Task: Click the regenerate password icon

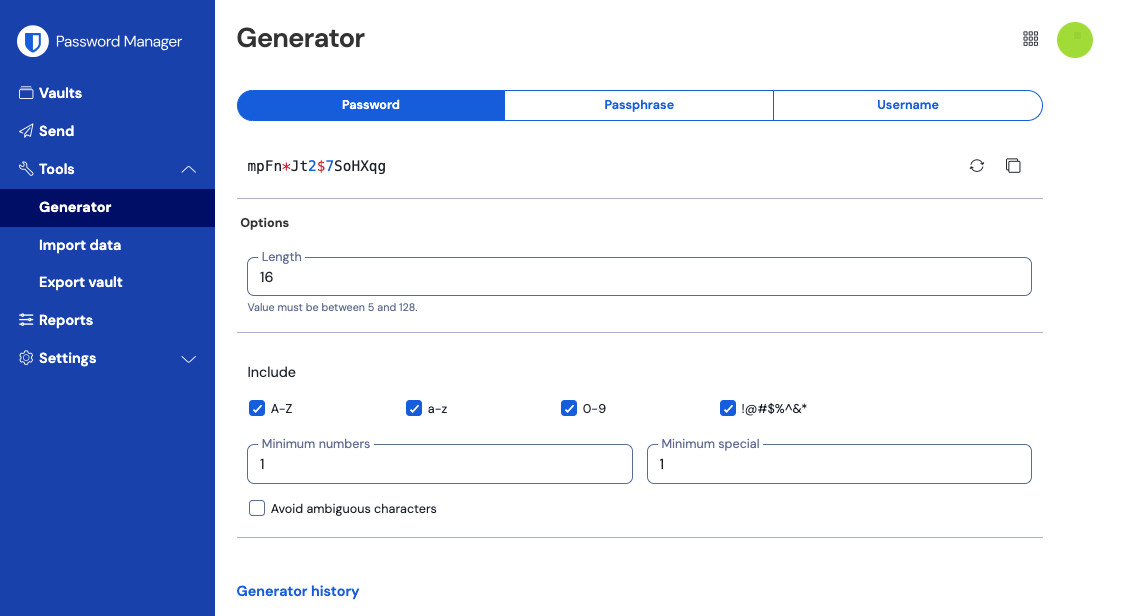Action: pos(977,166)
